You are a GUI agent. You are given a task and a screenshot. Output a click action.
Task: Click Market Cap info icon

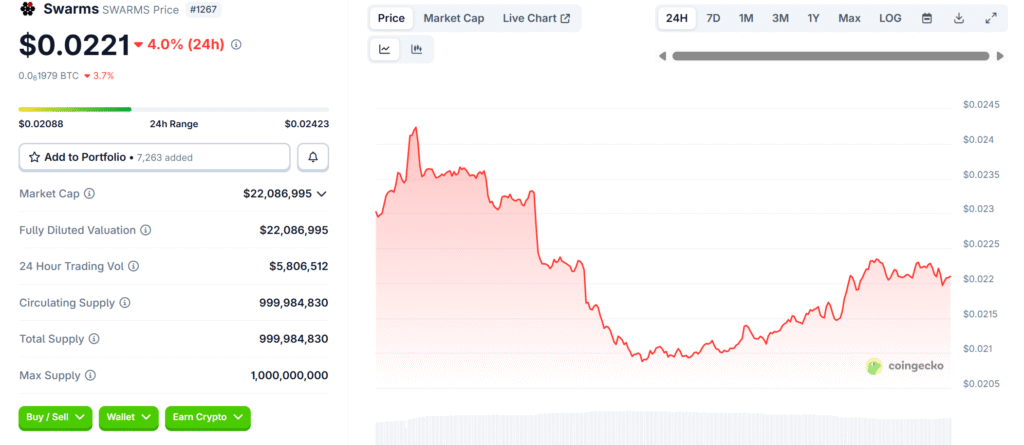click(x=89, y=193)
